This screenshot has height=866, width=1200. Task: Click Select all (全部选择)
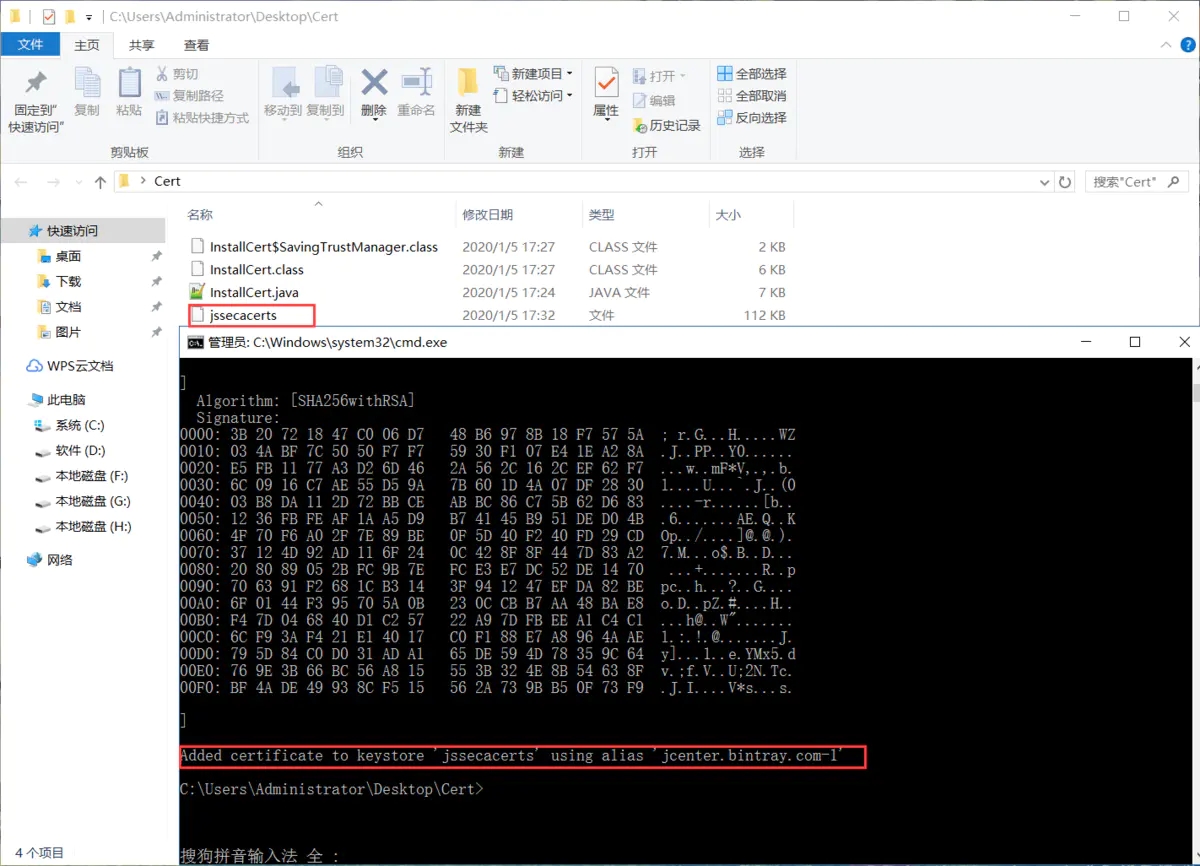click(752, 74)
